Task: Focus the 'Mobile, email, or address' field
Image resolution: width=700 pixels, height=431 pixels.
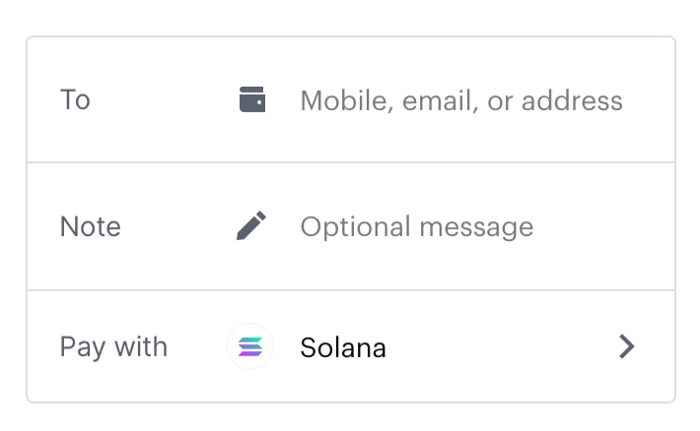Action: 461,100
